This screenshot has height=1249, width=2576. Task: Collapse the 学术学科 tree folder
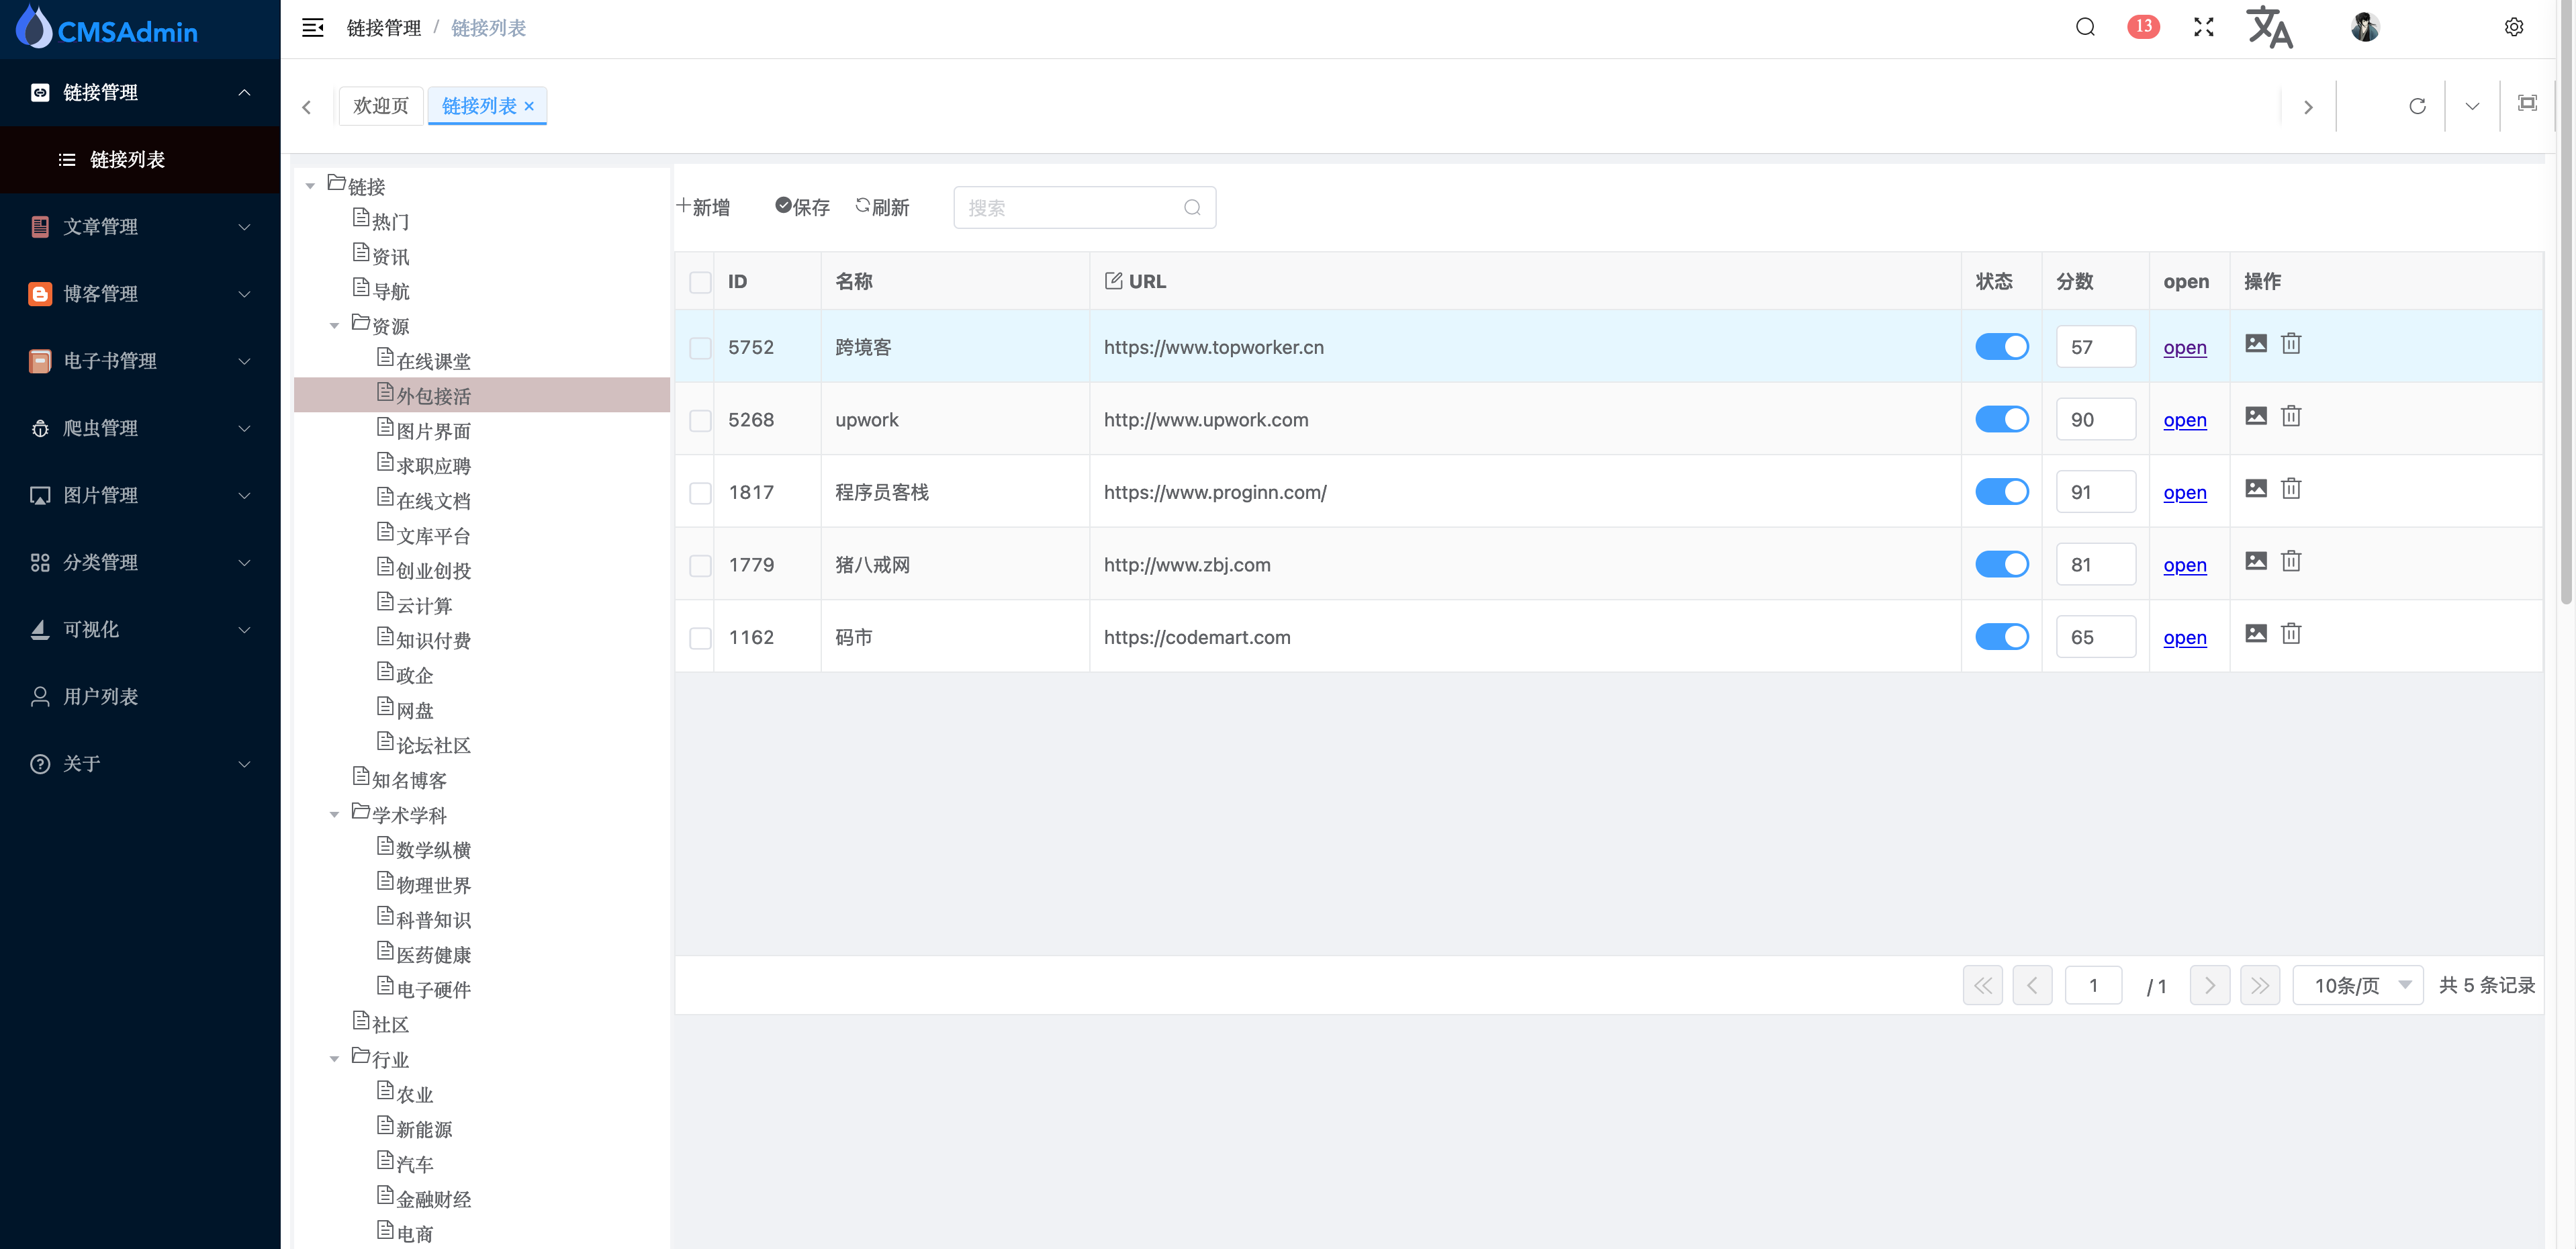(334, 815)
